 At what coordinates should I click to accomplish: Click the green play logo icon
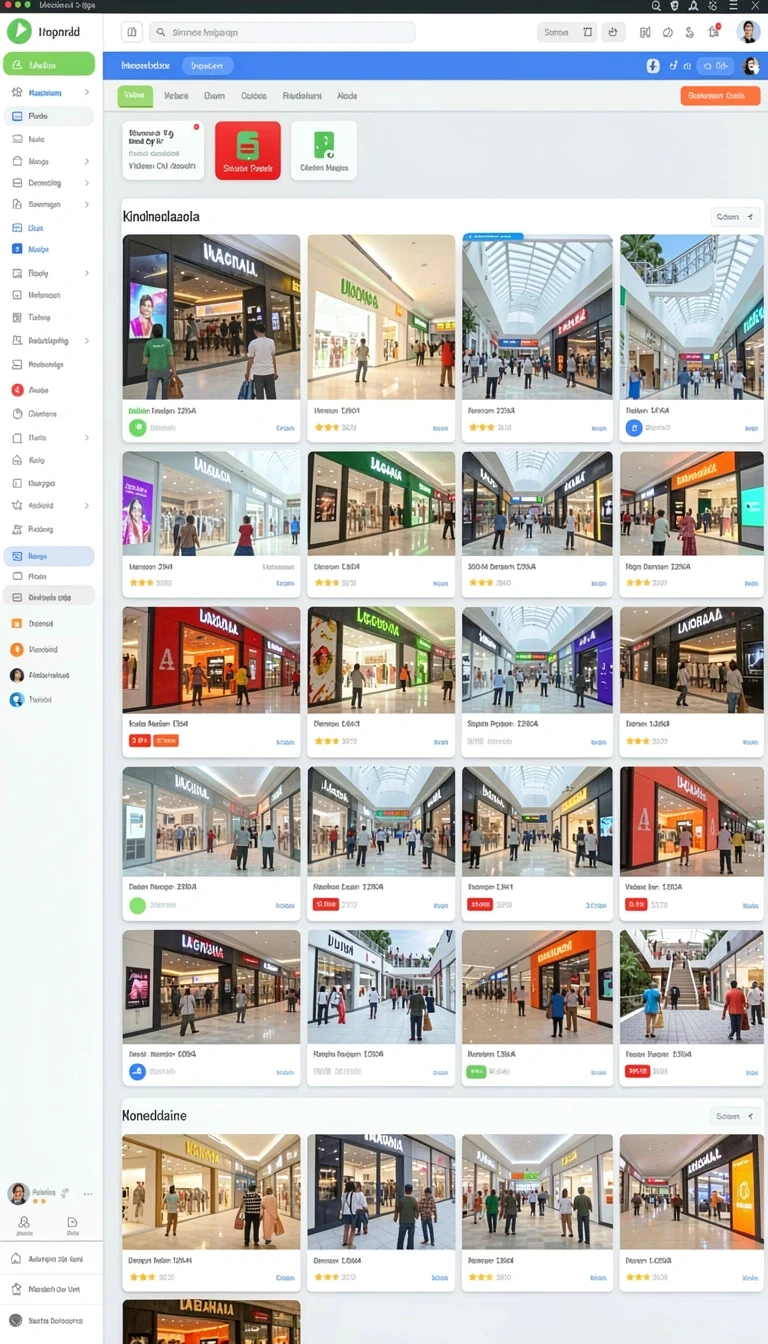19,31
